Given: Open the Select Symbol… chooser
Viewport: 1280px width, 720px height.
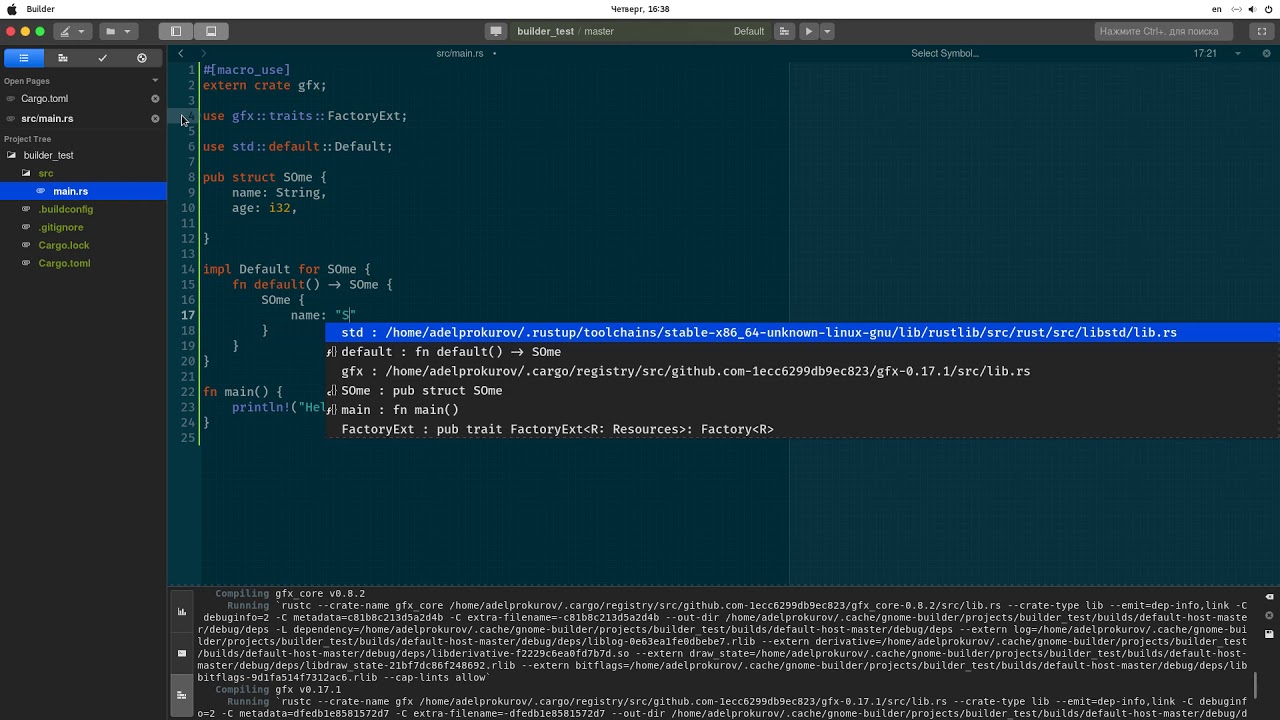Looking at the screenshot, I should 945,53.
